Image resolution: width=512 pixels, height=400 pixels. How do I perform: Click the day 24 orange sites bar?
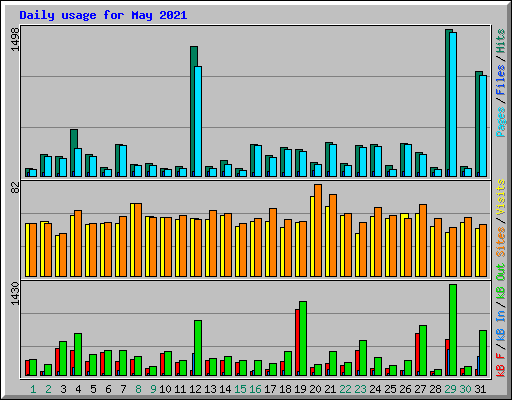[x=378, y=242]
